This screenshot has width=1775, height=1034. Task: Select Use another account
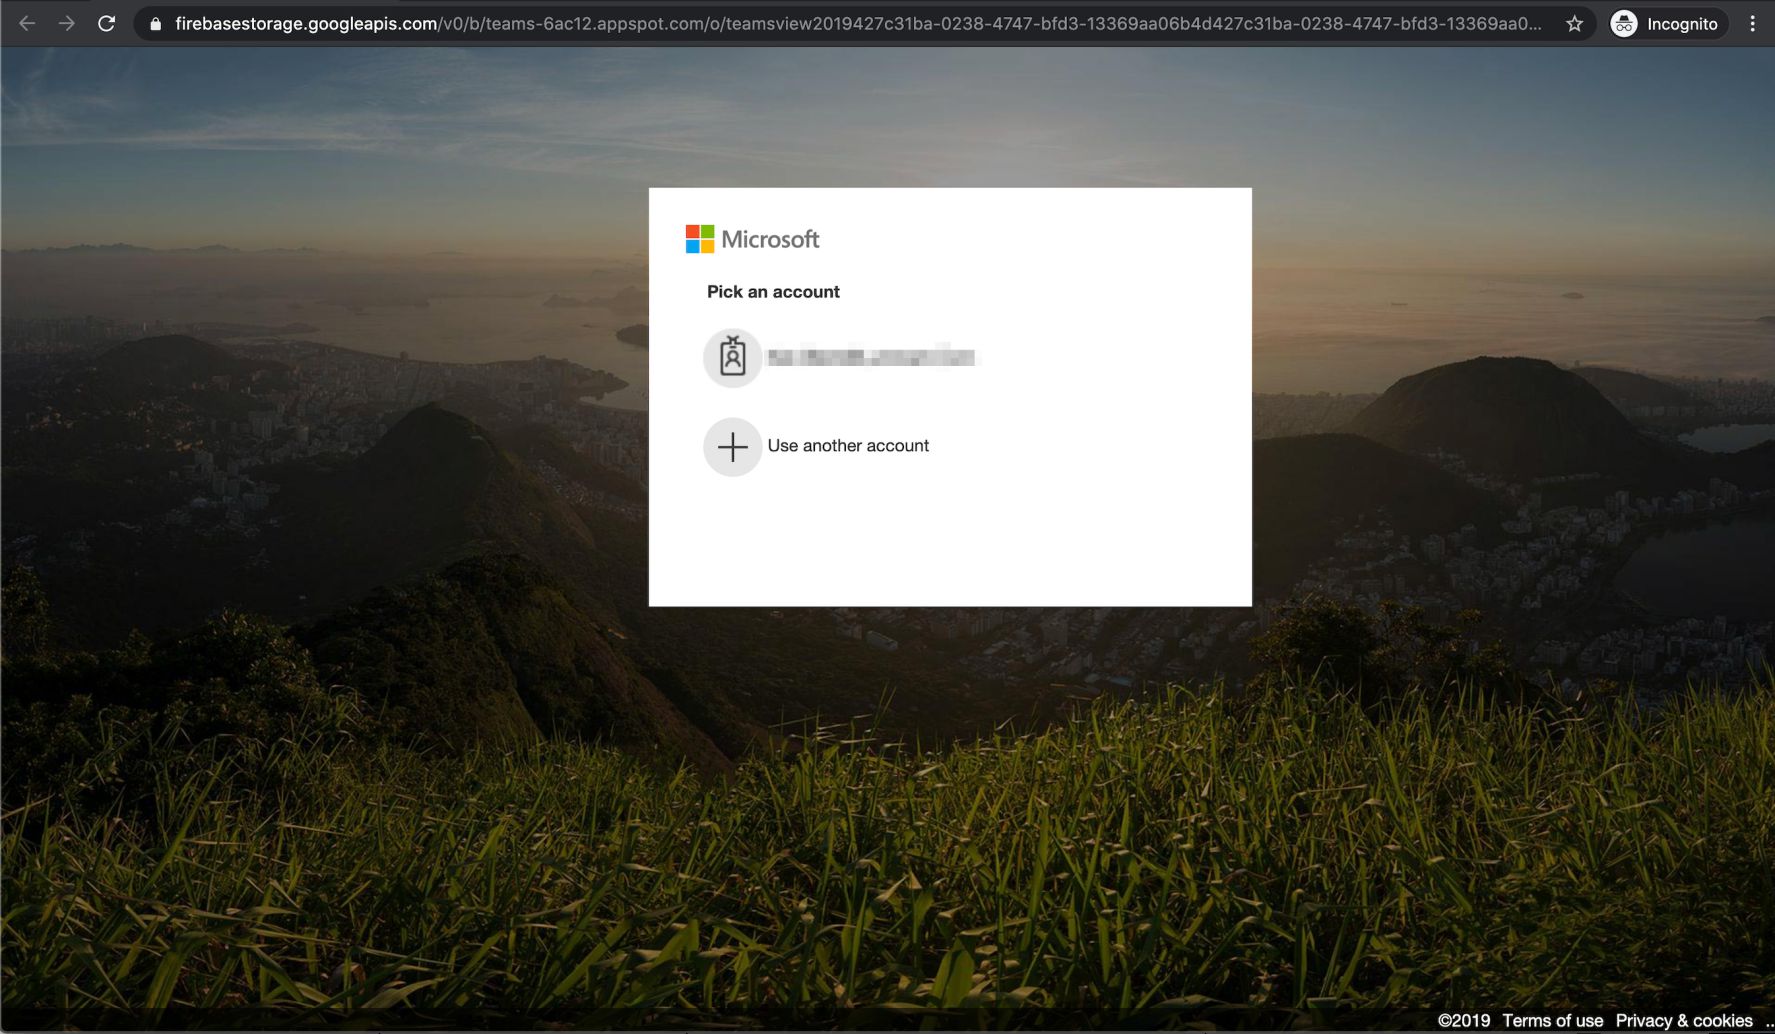pyautogui.click(x=848, y=446)
